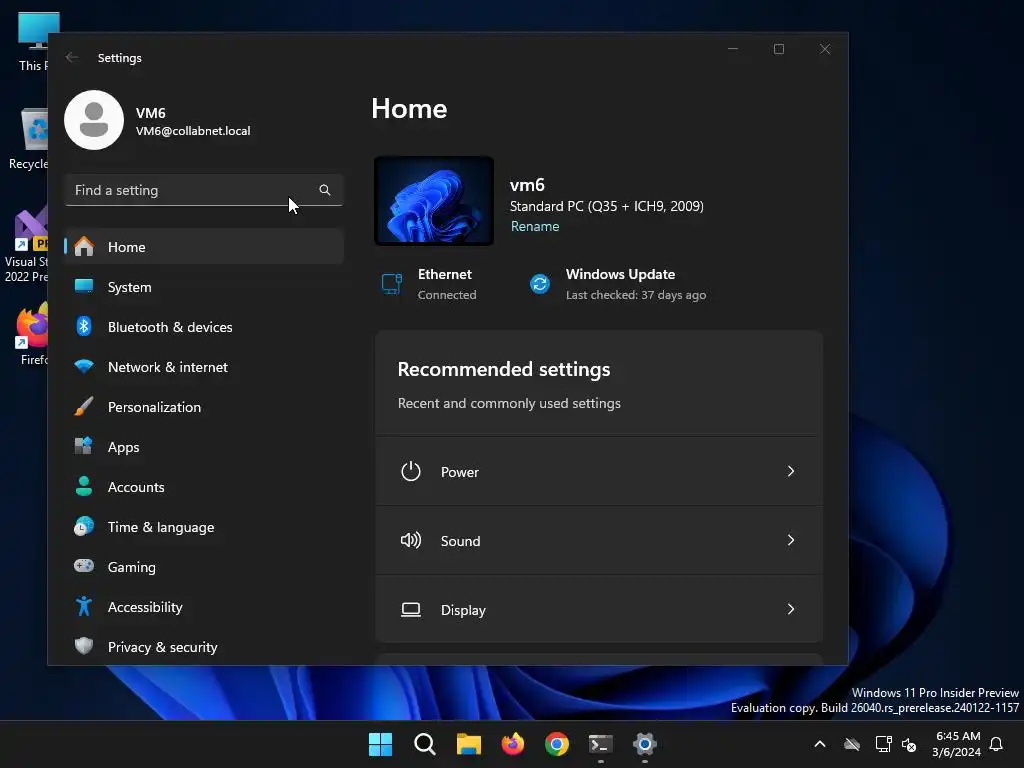Click the Power symbol icon

411,472
